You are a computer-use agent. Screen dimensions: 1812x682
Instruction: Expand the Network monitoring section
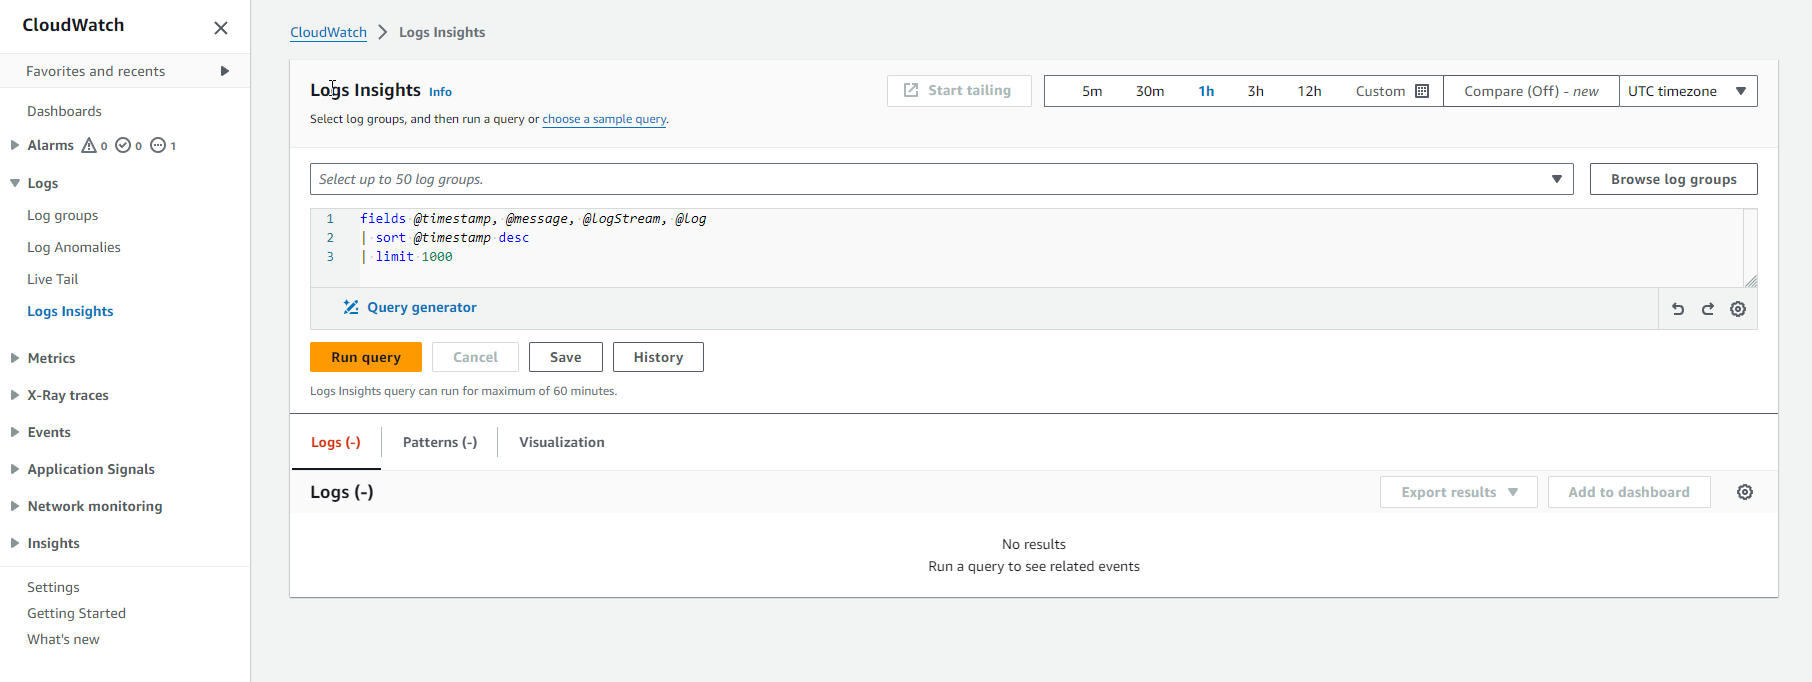[x=15, y=506]
